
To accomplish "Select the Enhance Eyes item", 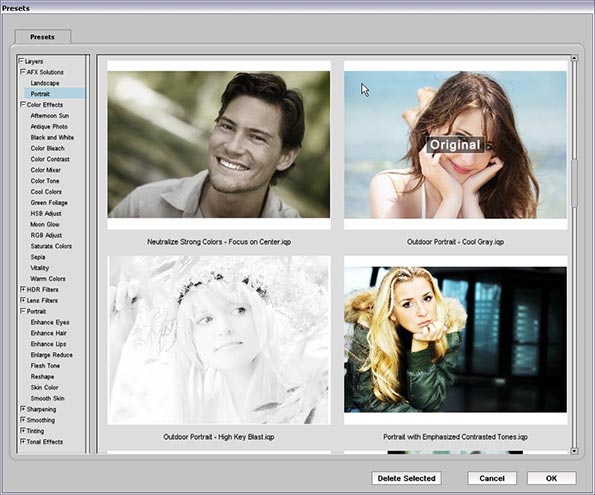I will tap(50, 322).
